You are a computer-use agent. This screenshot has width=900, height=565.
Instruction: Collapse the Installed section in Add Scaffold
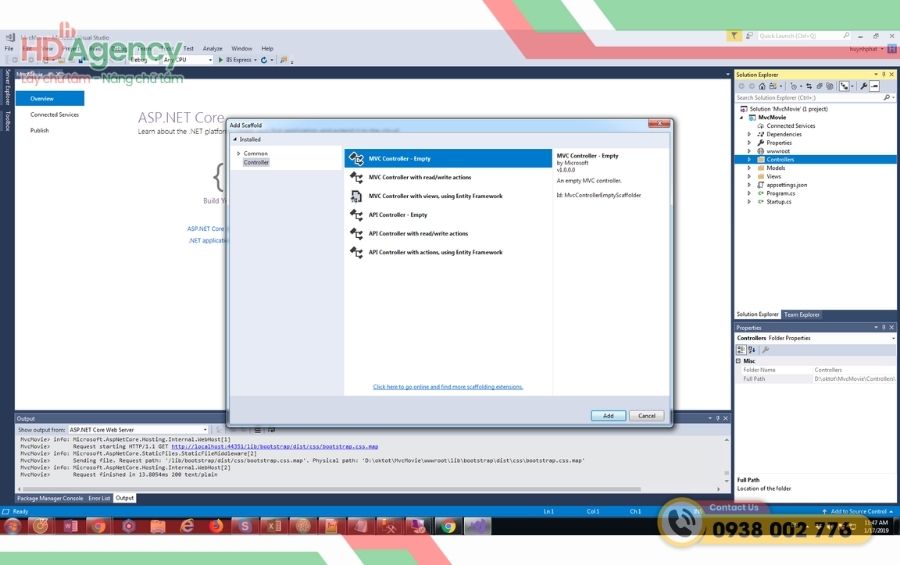click(x=235, y=140)
